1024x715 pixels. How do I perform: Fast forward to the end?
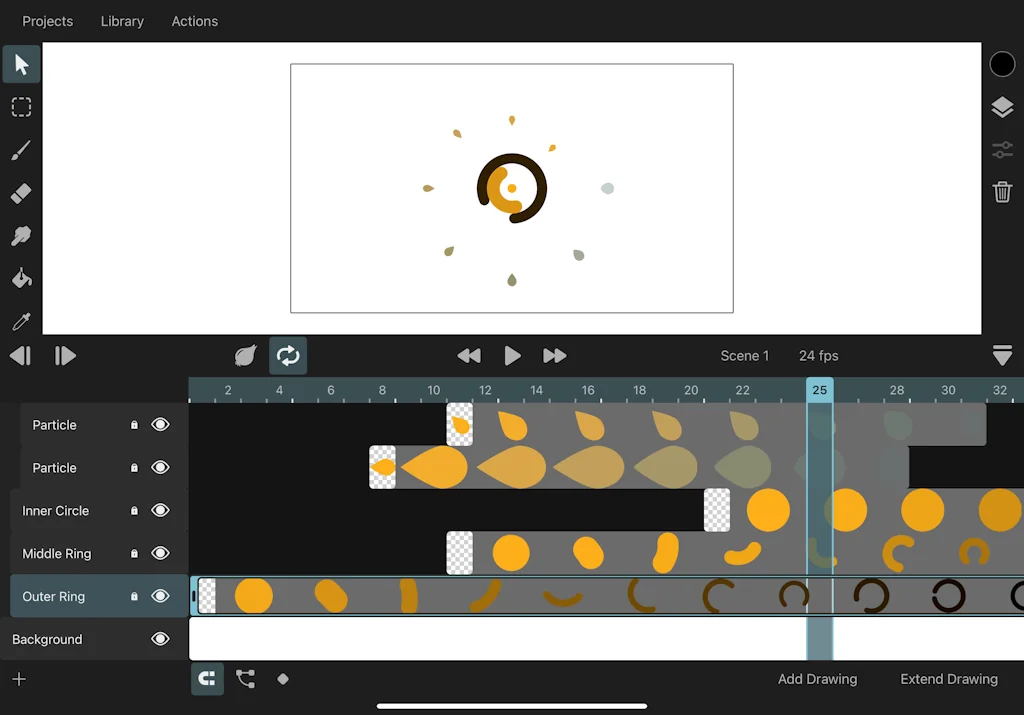tap(554, 356)
